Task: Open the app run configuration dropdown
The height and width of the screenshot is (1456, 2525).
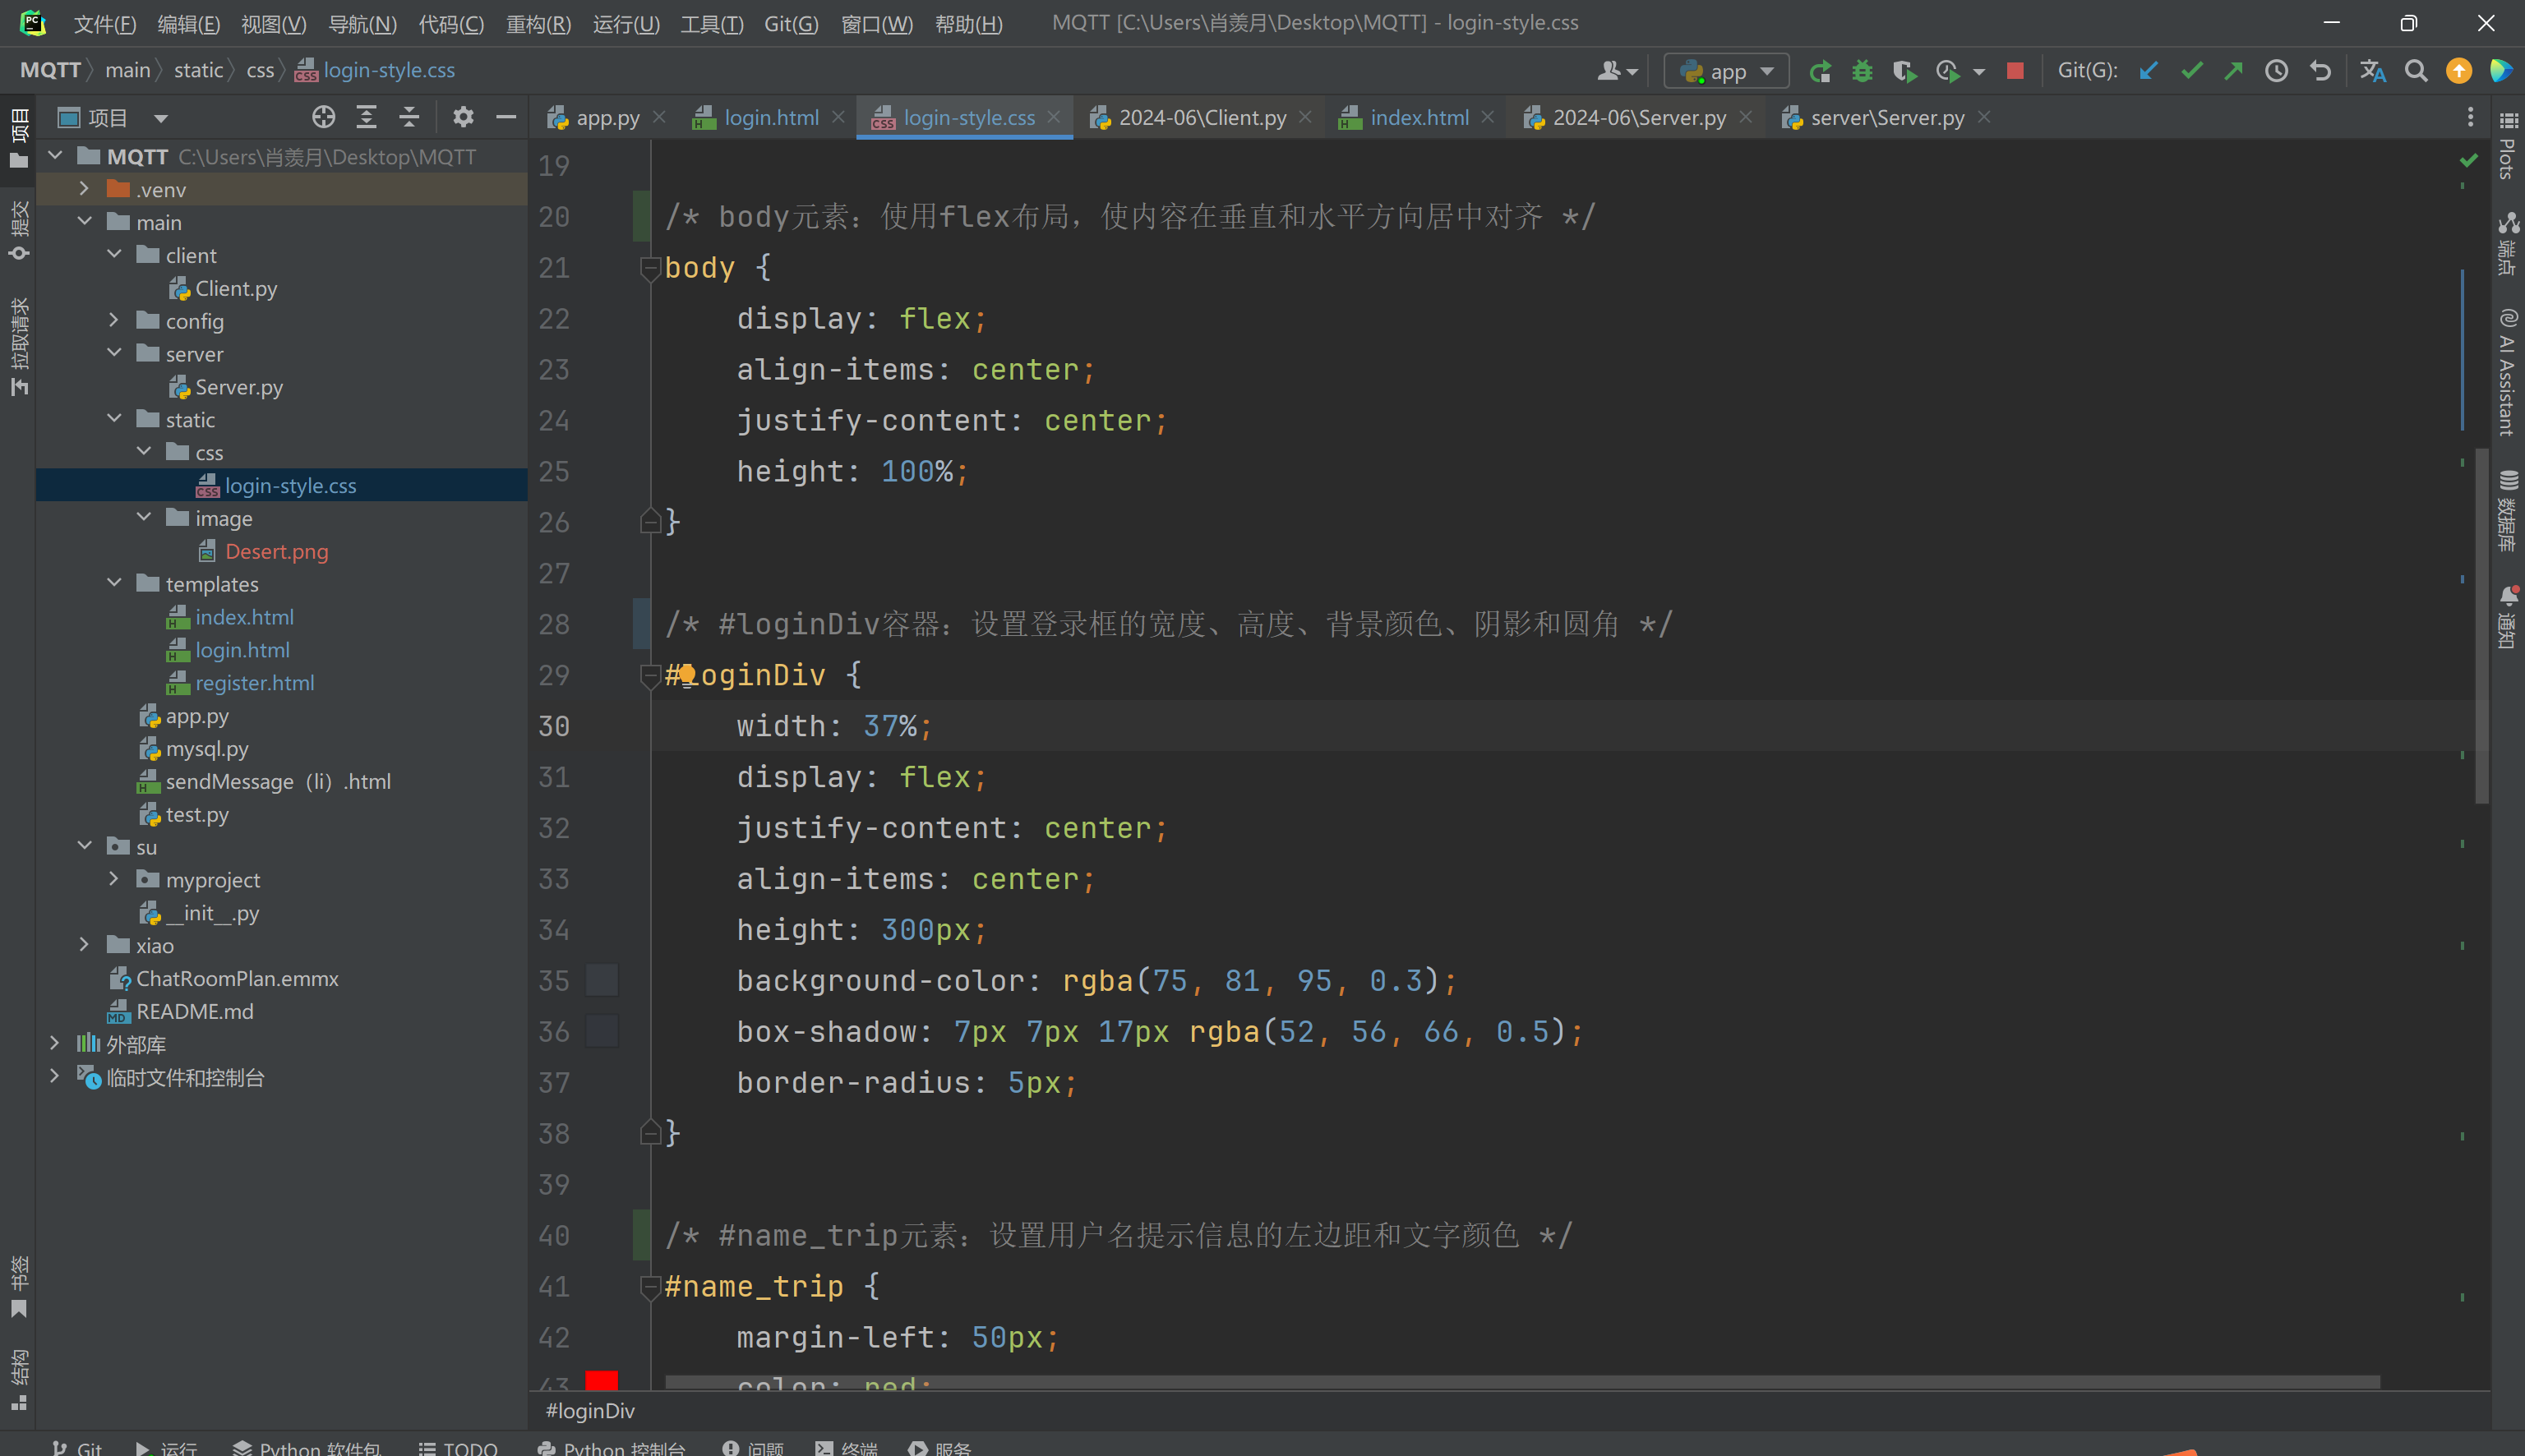Action: (x=1727, y=71)
